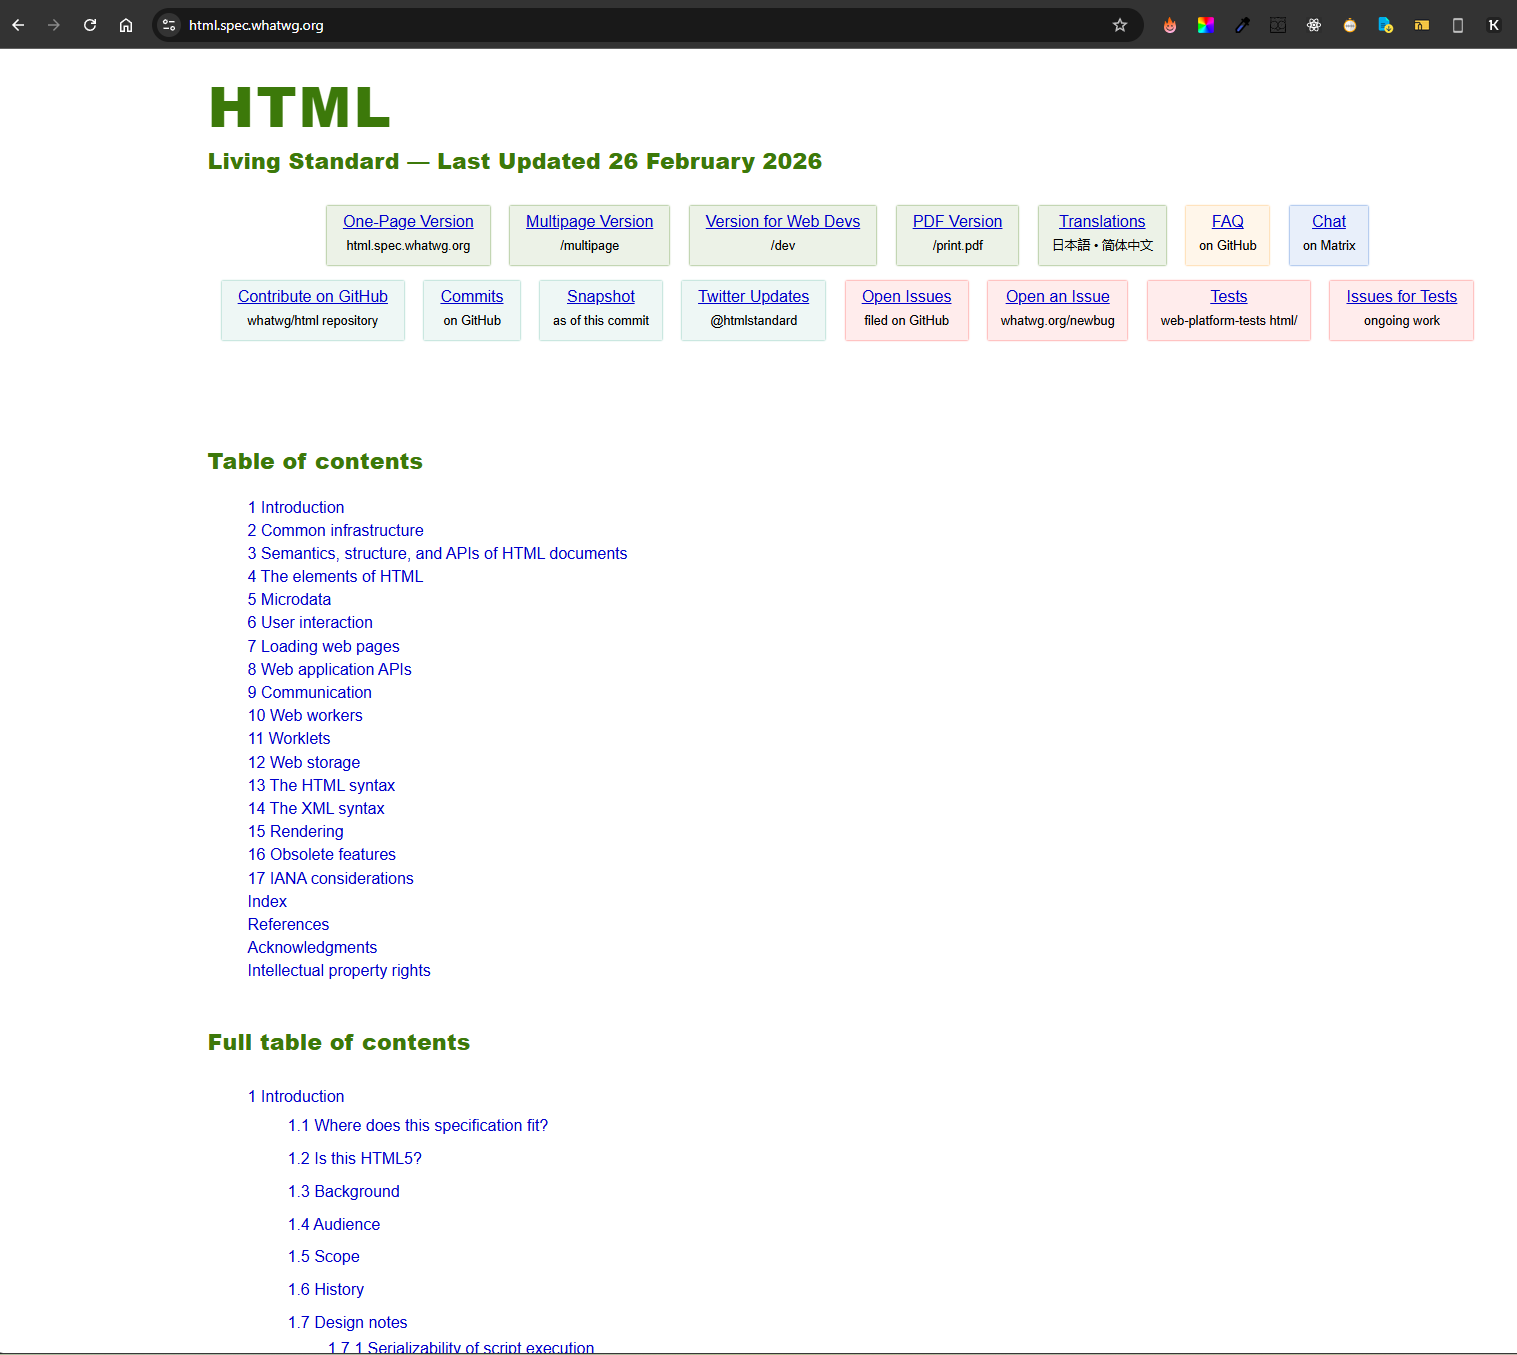The width and height of the screenshot is (1517, 1355).
Task: Jump to 3 Semantics, structure, and APIs section
Action: [x=437, y=553]
